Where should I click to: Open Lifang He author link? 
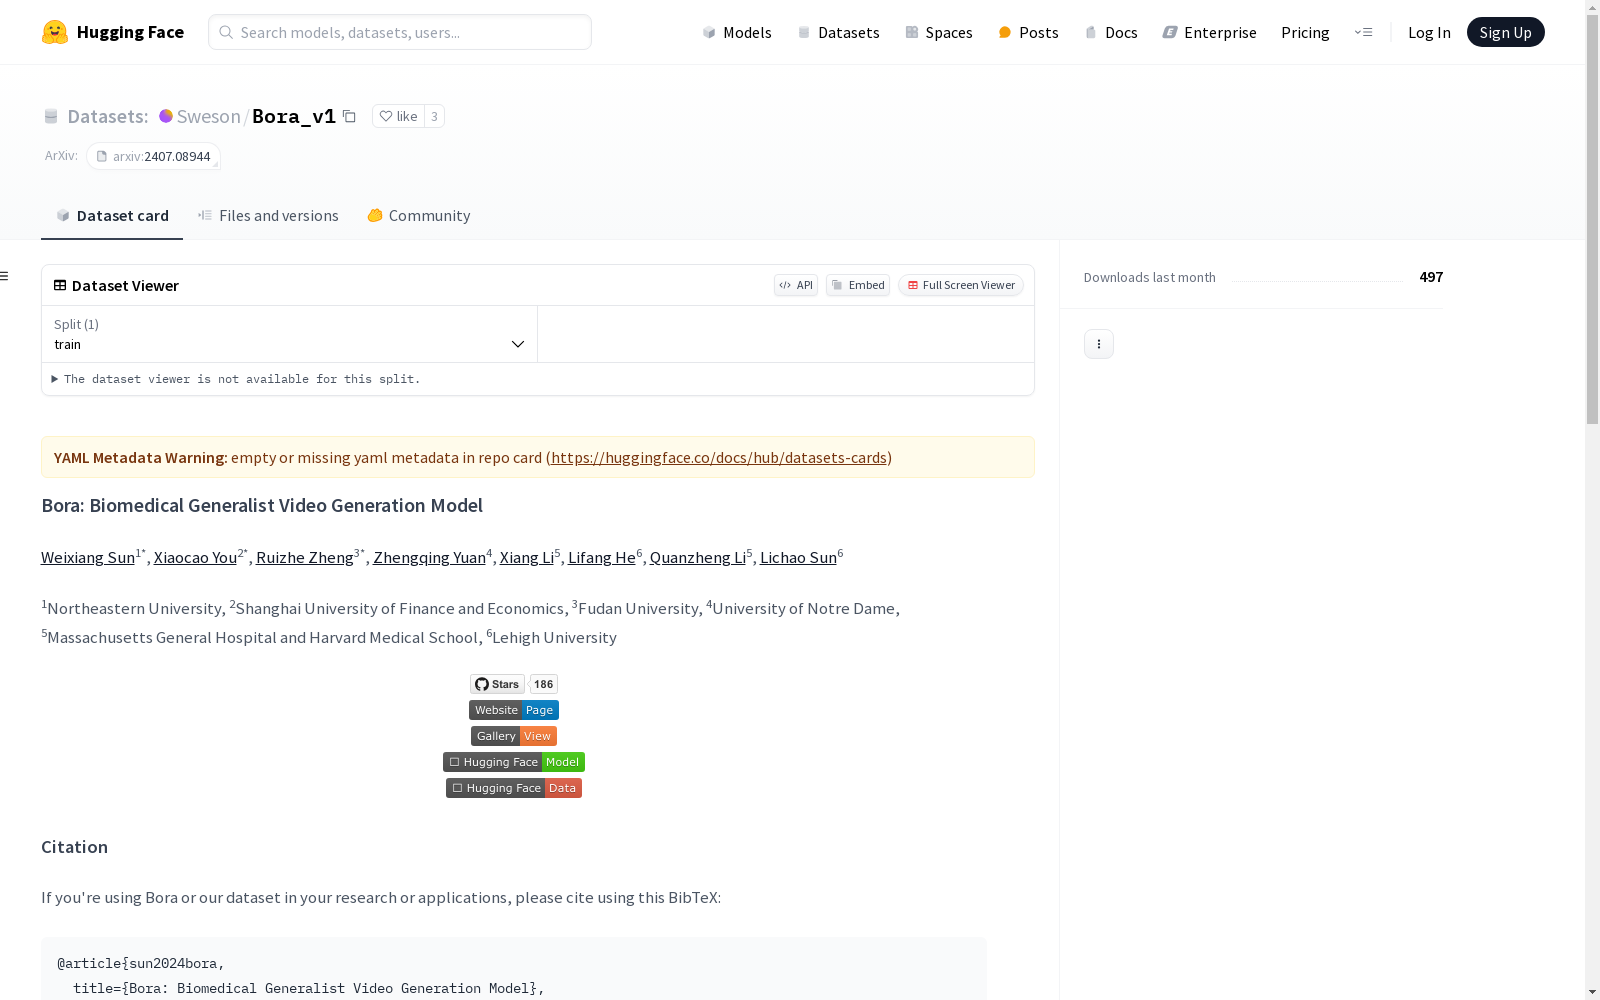click(602, 557)
